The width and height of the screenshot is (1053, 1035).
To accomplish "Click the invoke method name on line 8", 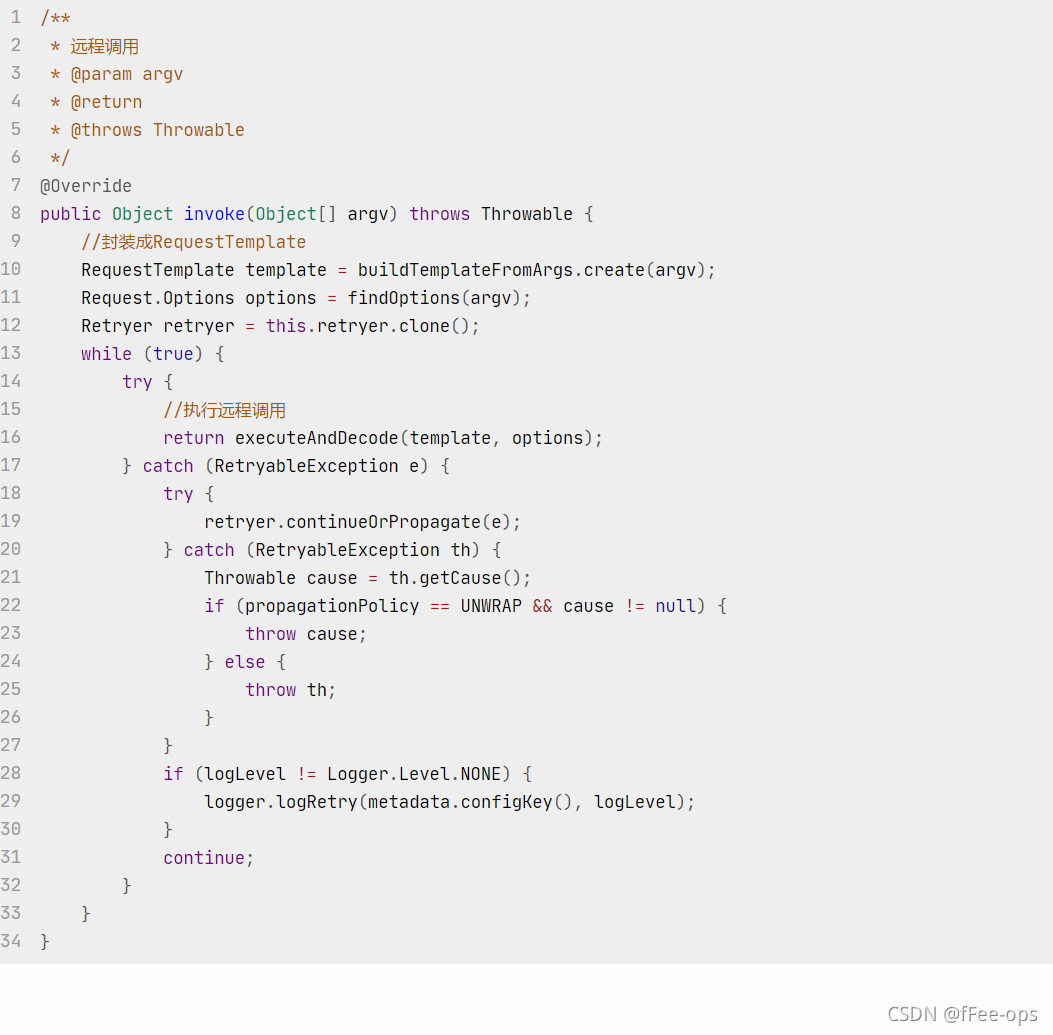I will click(214, 214).
